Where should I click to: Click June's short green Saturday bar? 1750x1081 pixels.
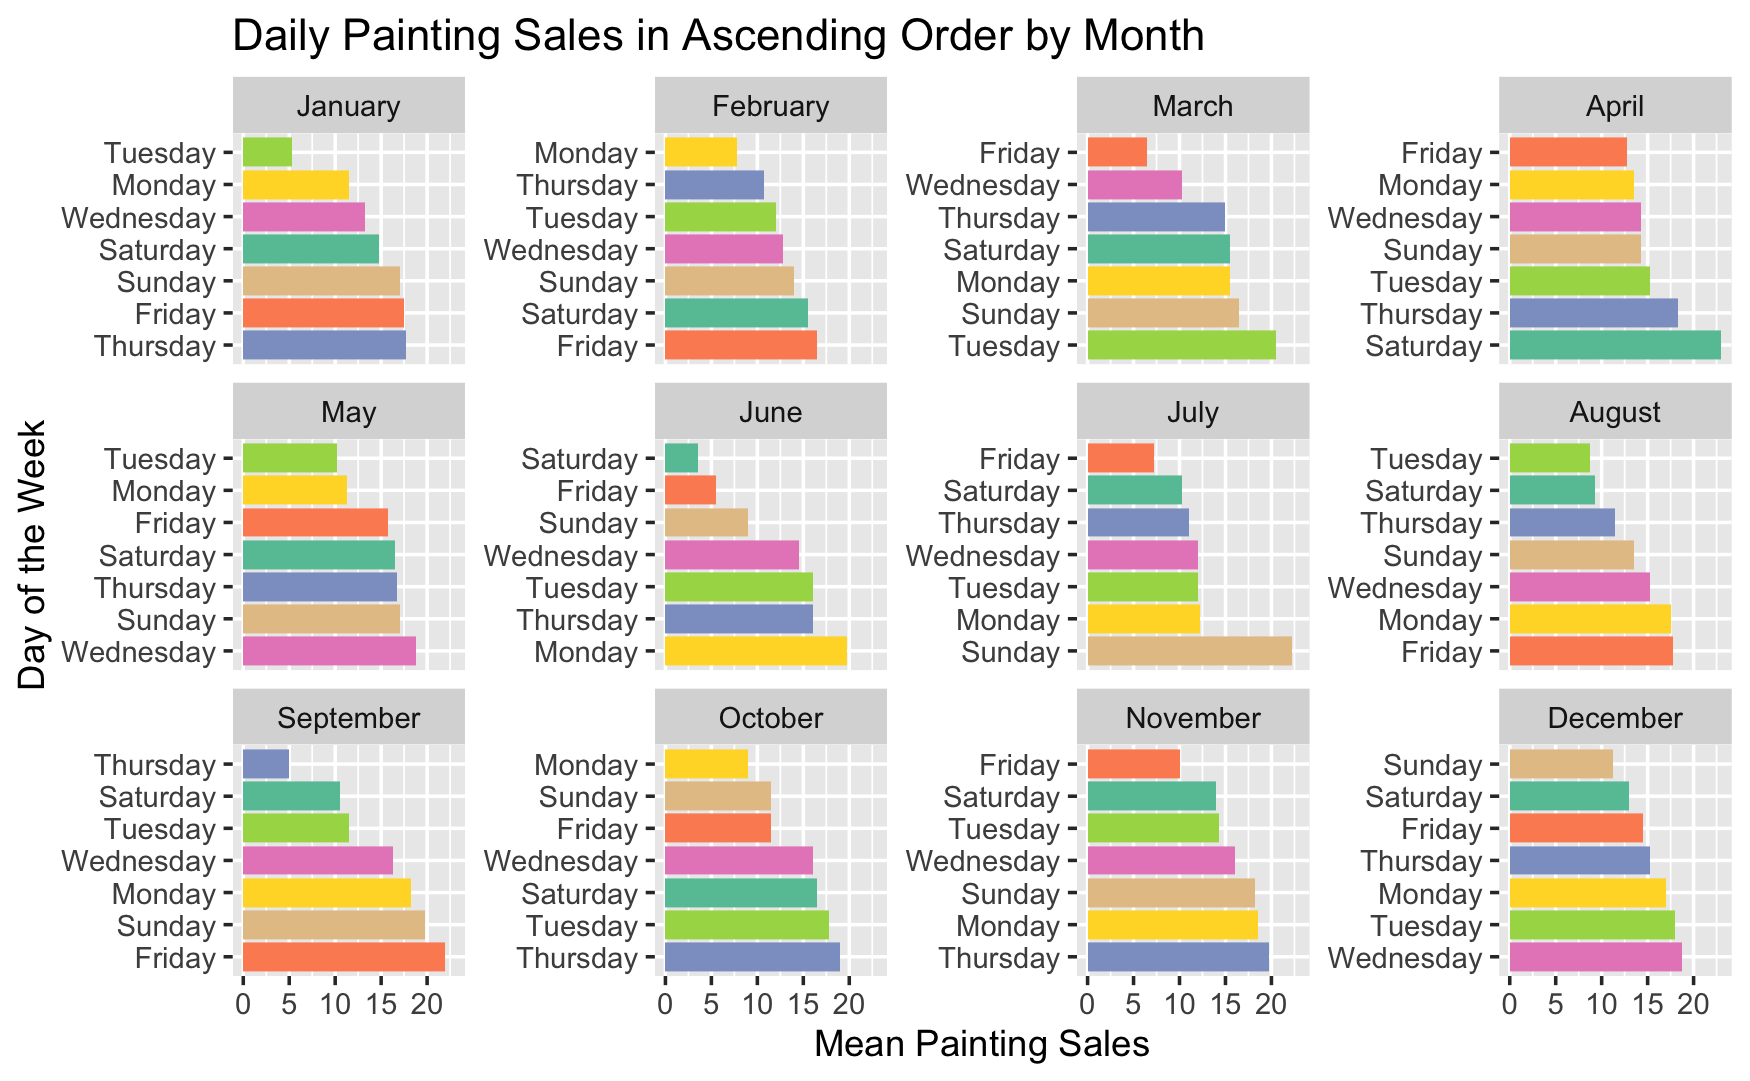pos(681,459)
